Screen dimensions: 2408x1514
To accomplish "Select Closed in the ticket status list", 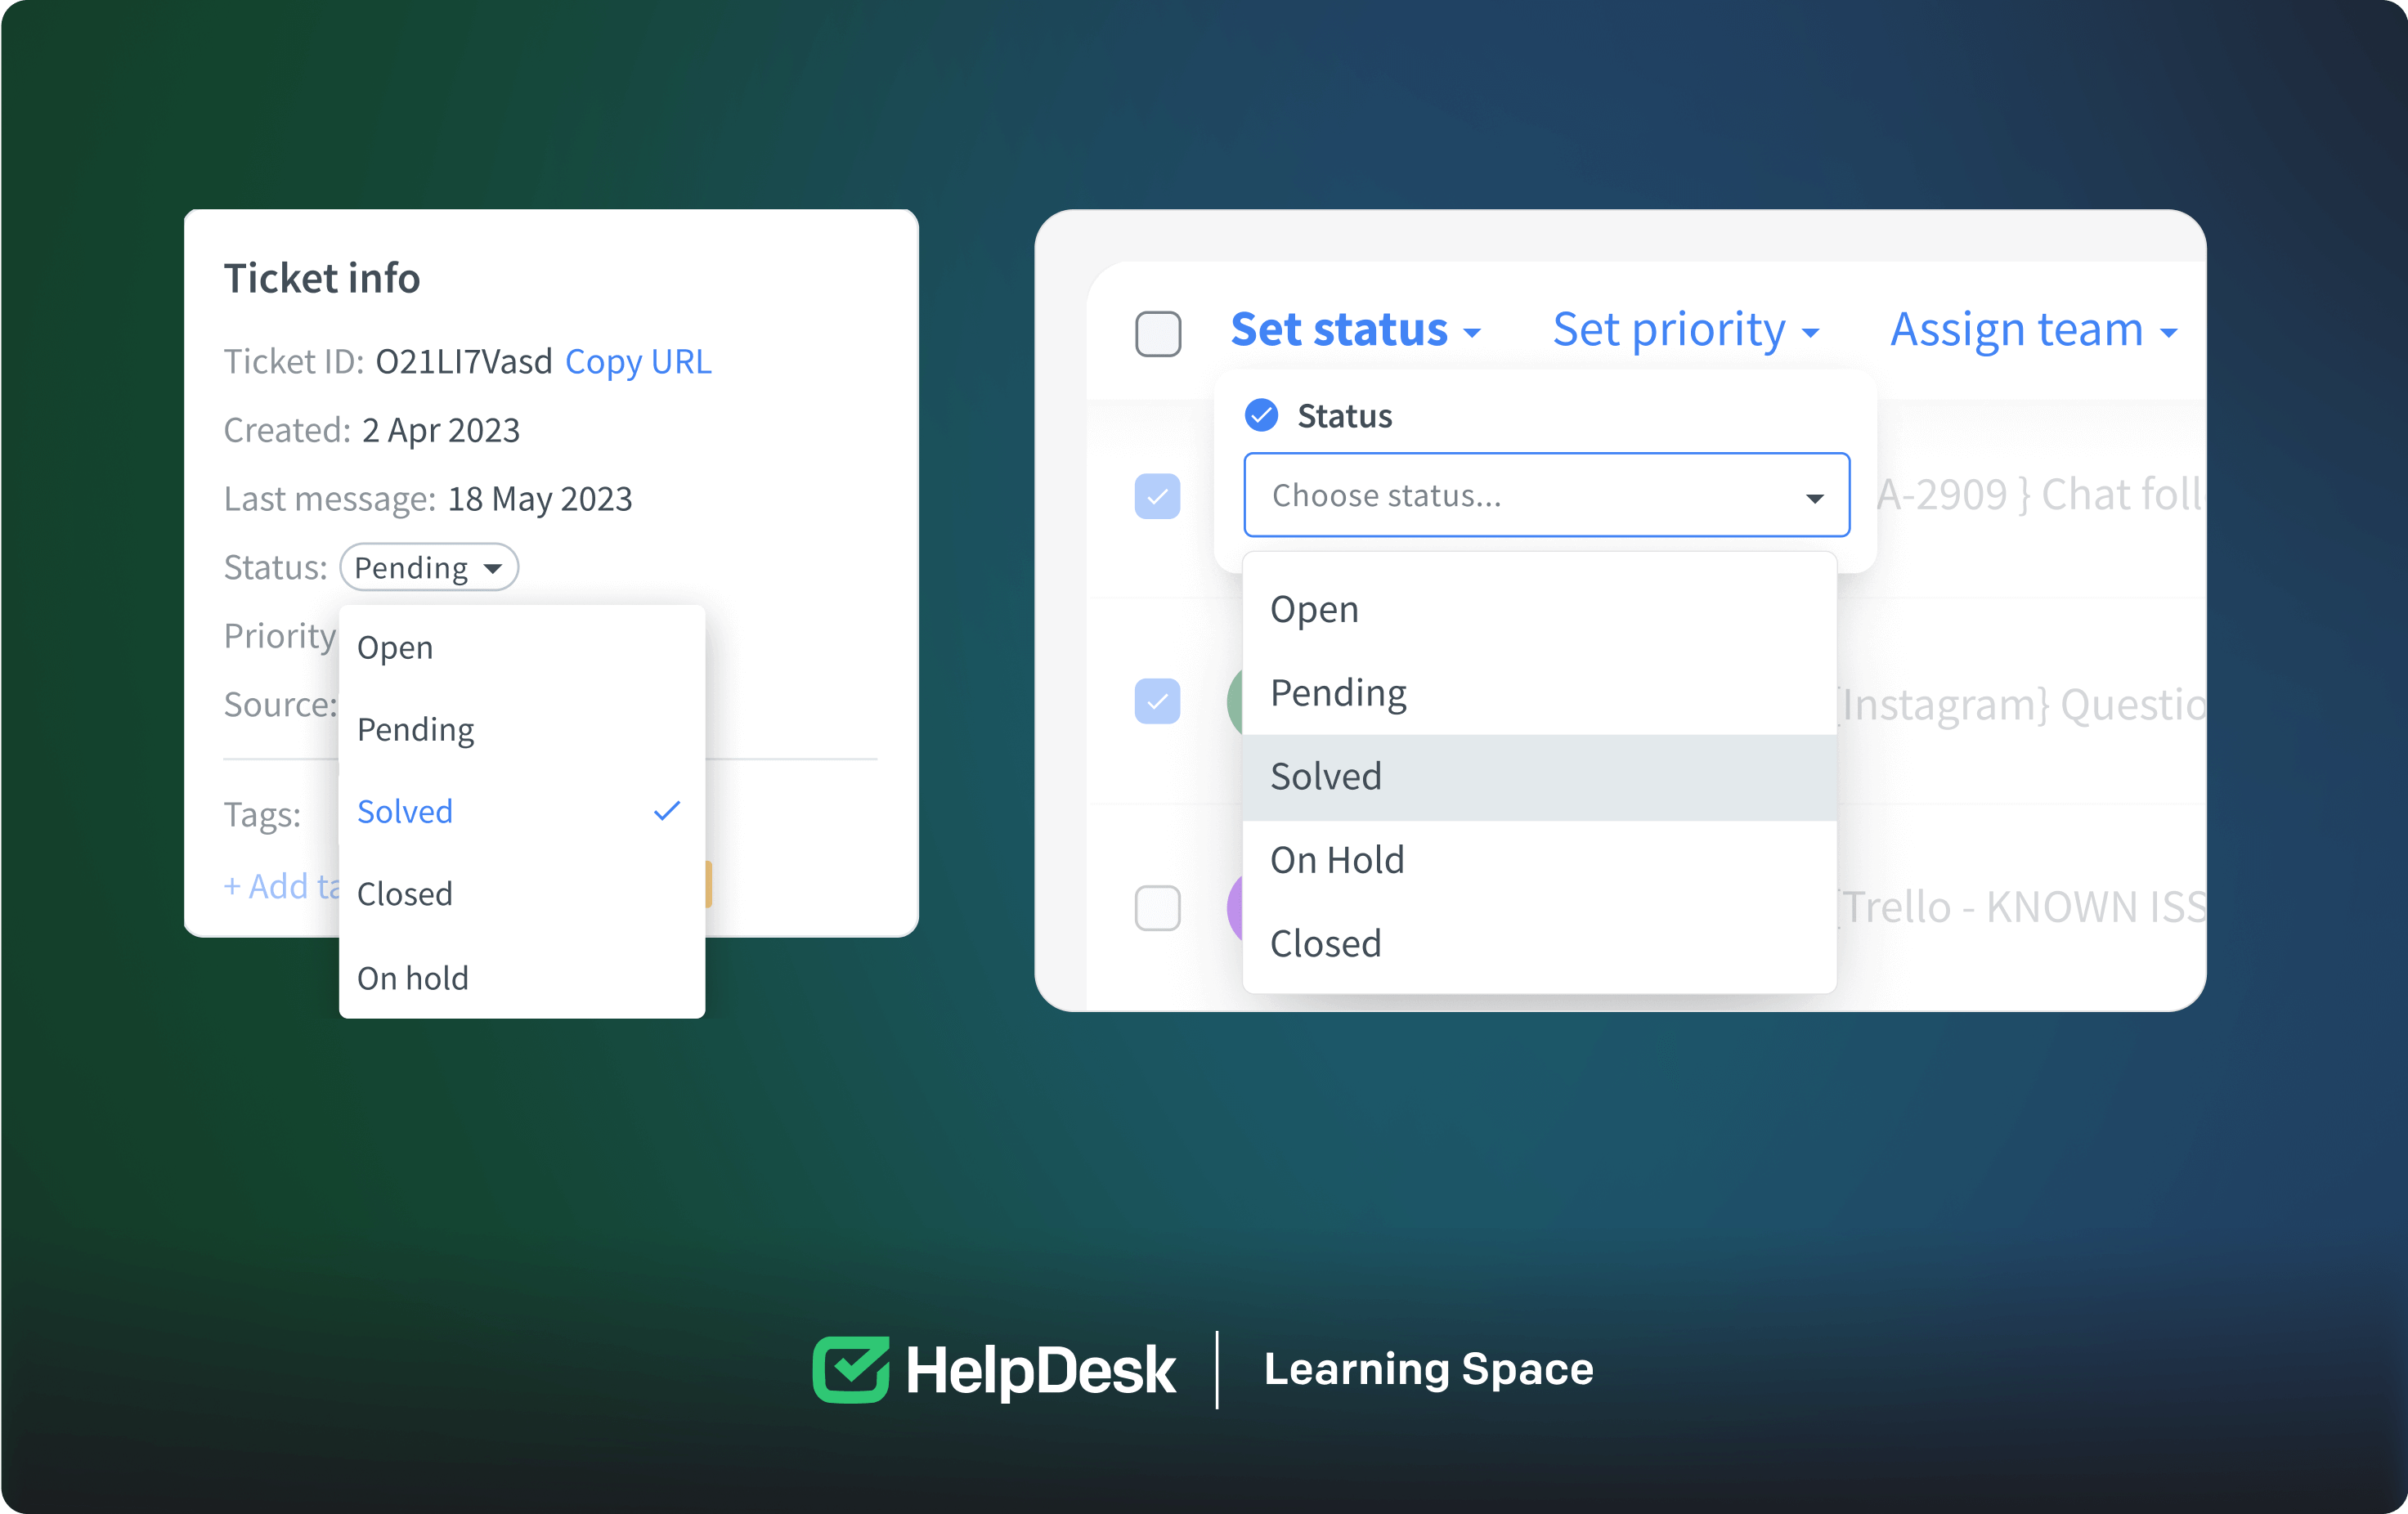I will coord(404,893).
